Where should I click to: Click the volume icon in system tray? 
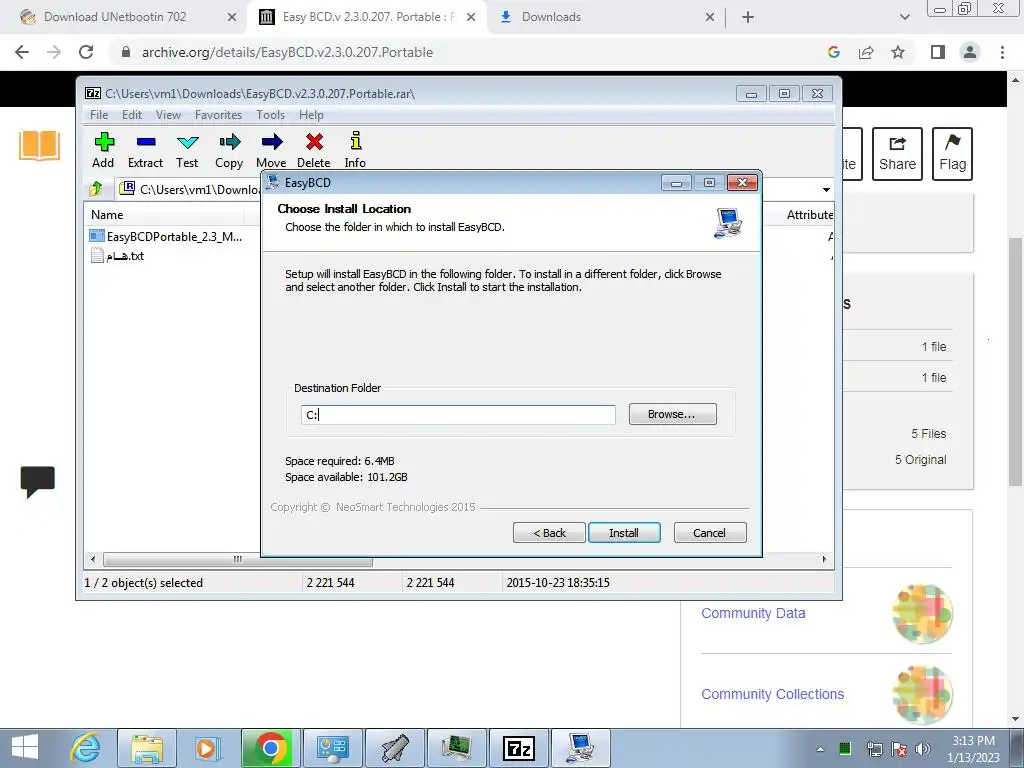(x=923, y=749)
